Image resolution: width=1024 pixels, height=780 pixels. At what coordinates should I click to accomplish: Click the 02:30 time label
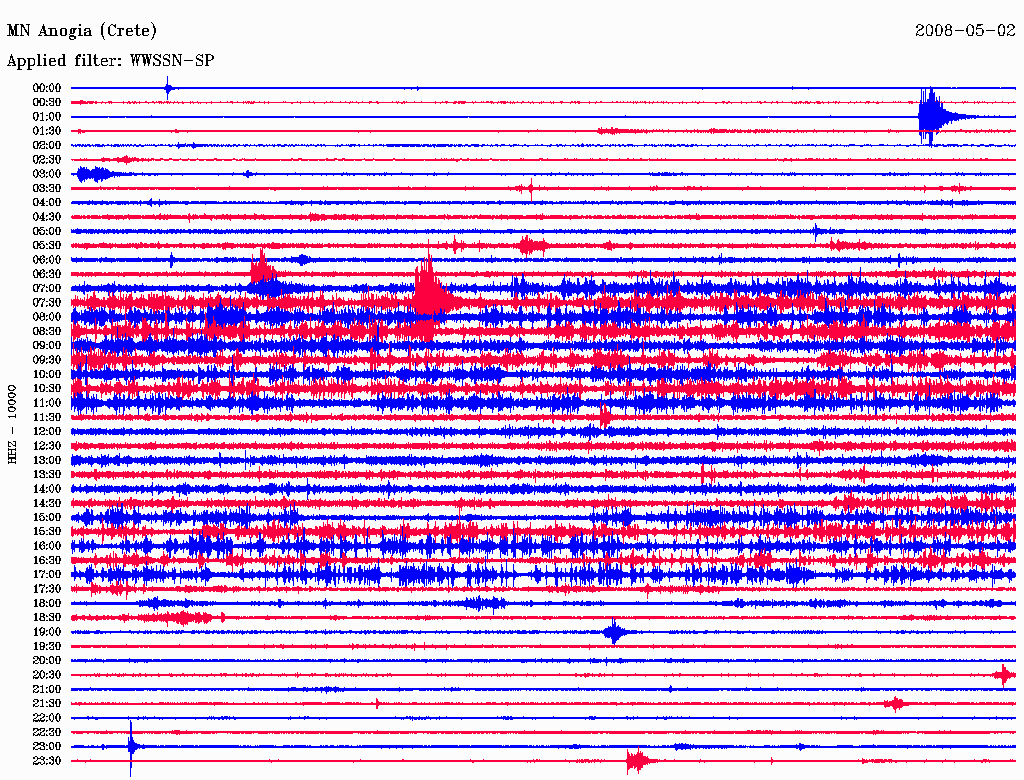tap(47, 159)
